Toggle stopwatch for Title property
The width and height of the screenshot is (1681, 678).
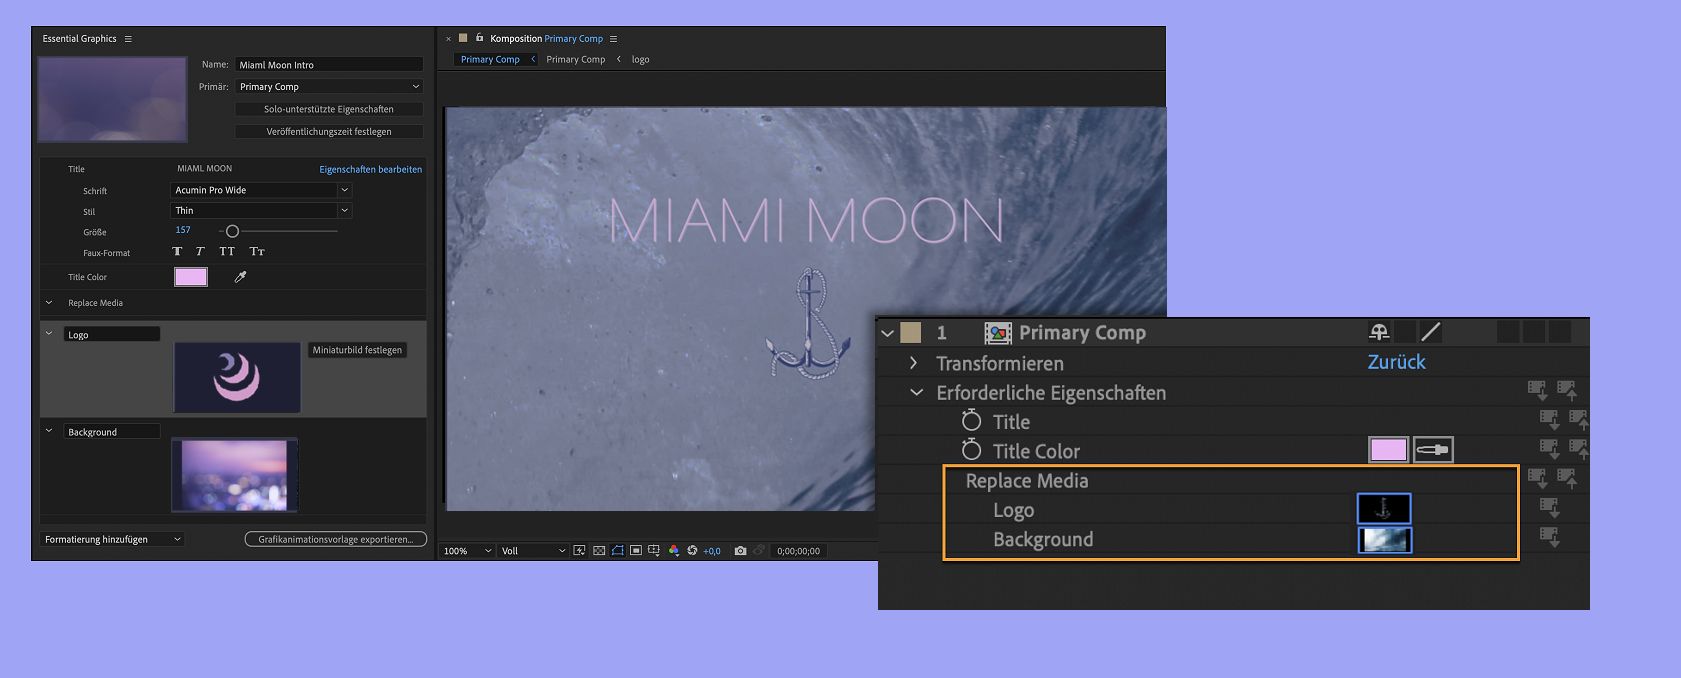(x=971, y=420)
